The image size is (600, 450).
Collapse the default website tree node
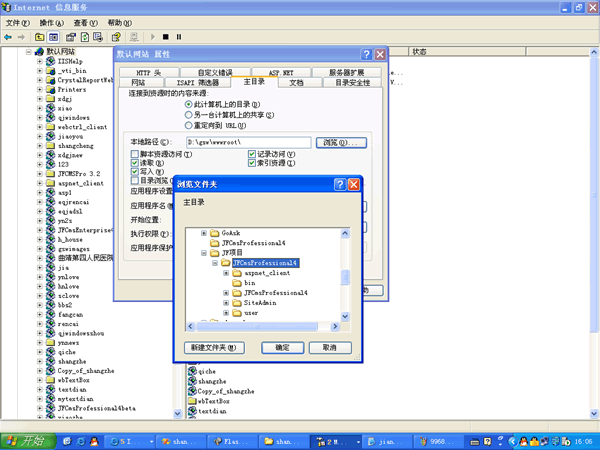[28, 52]
